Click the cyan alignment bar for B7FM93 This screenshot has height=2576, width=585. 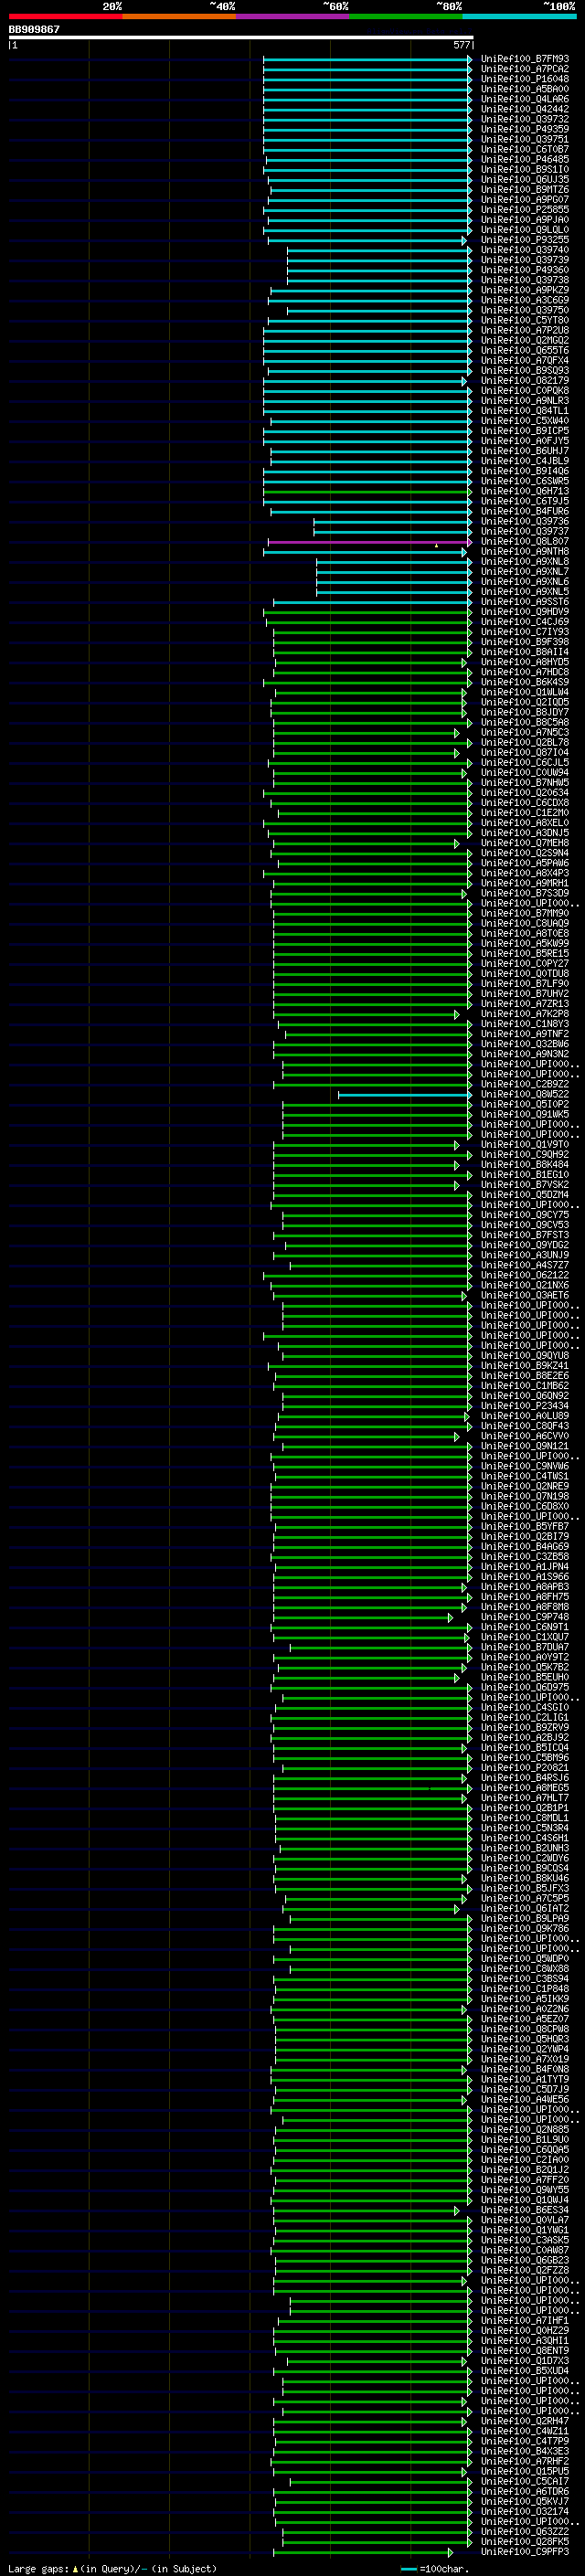click(x=367, y=60)
